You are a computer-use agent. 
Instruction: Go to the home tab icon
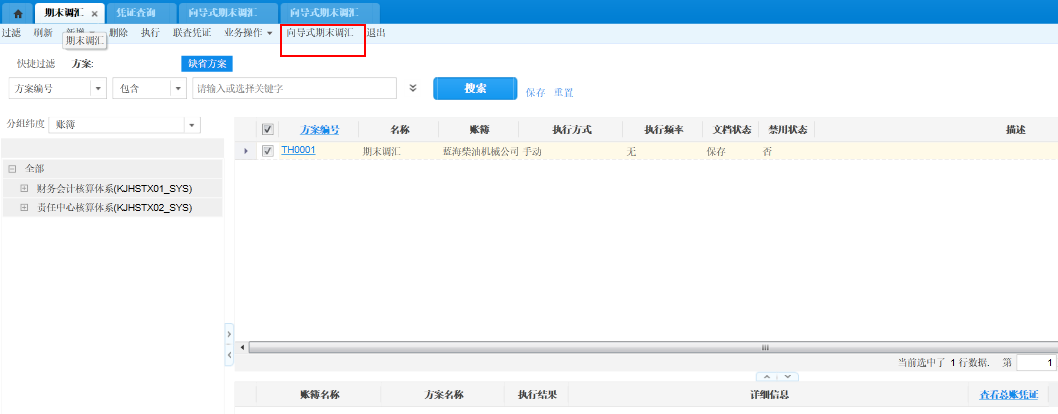[x=17, y=13]
